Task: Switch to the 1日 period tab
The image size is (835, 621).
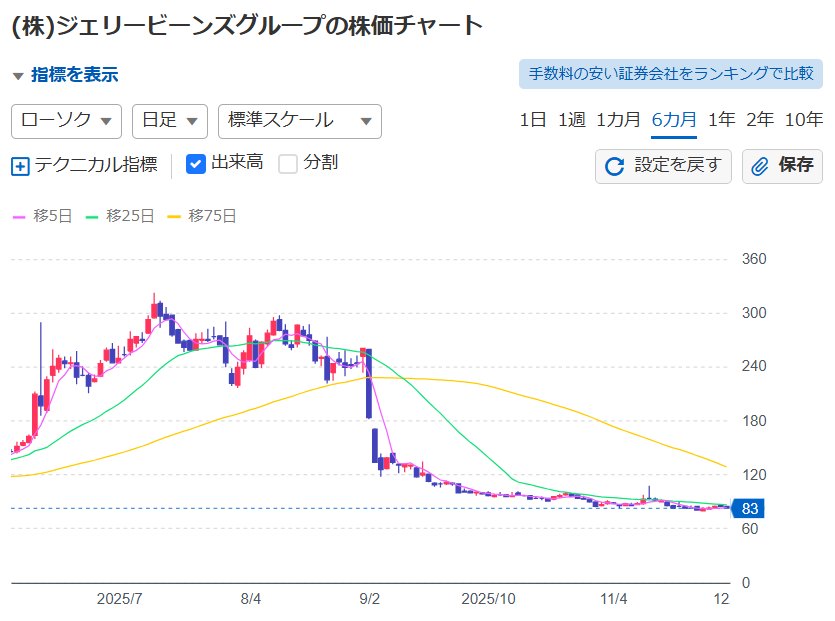Action: pos(533,120)
